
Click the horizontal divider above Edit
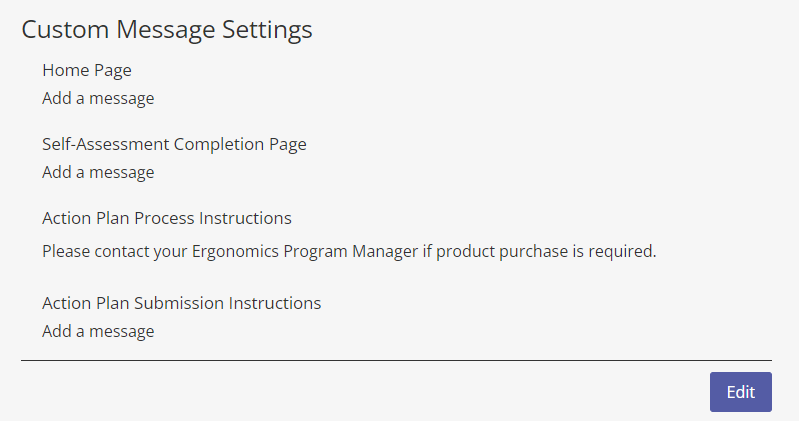click(396, 360)
